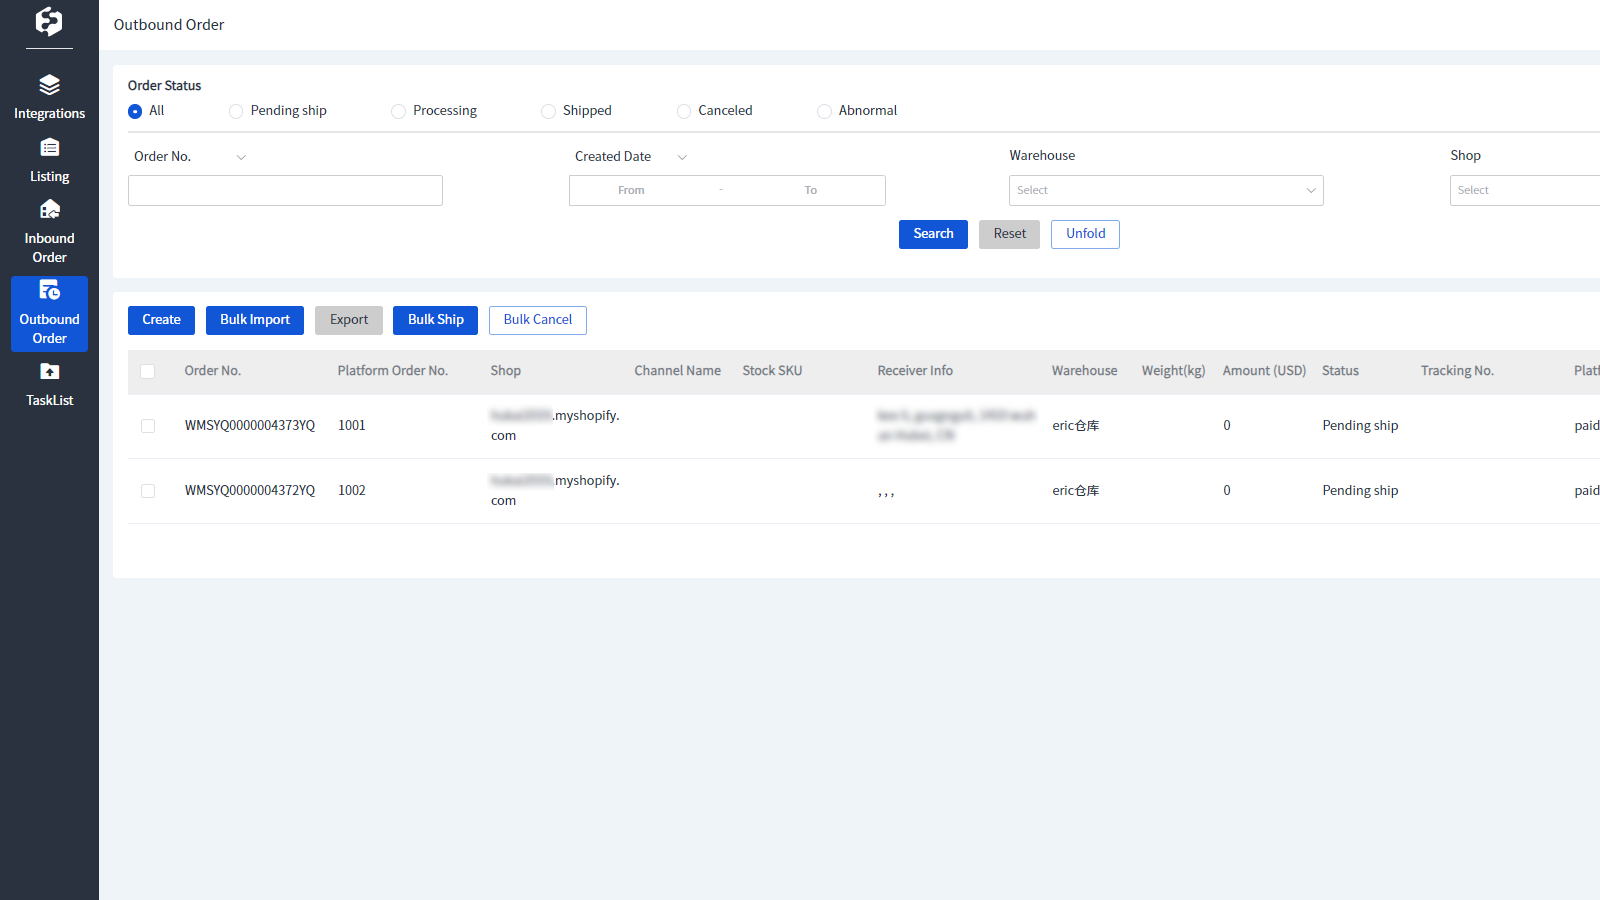
Task: Click the Stock SKU column header
Action: pyautogui.click(x=772, y=371)
